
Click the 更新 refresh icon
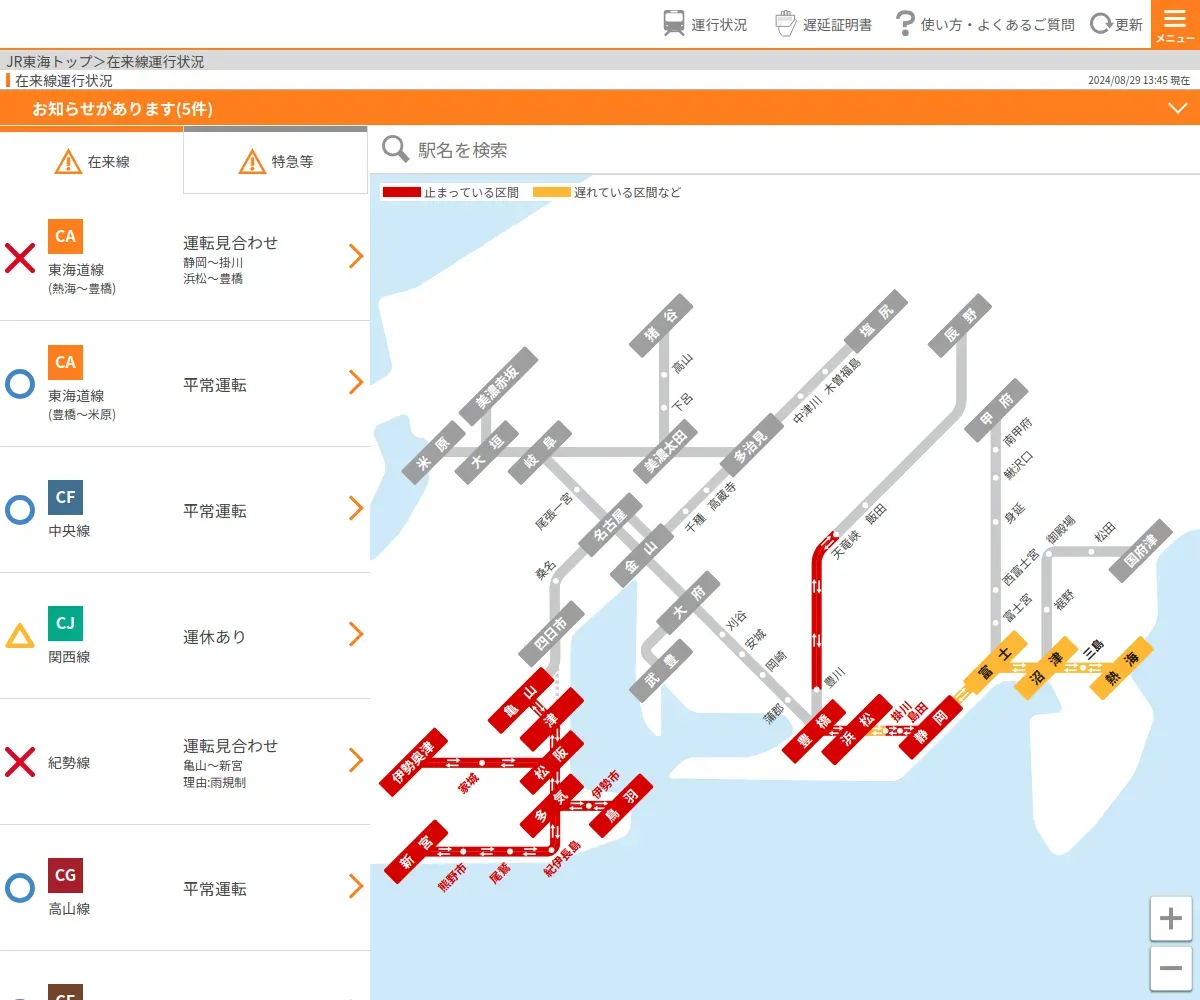pos(1101,24)
